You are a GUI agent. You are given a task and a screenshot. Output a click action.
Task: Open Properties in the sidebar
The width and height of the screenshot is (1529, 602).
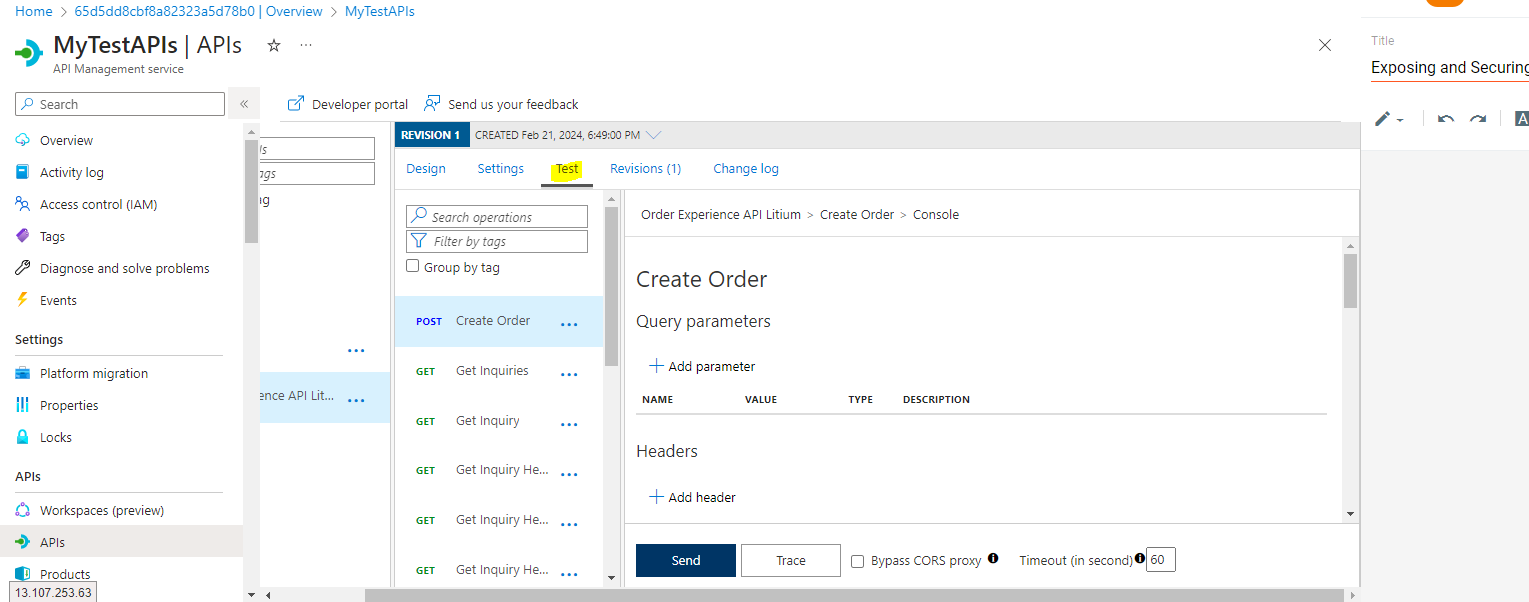click(69, 406)
